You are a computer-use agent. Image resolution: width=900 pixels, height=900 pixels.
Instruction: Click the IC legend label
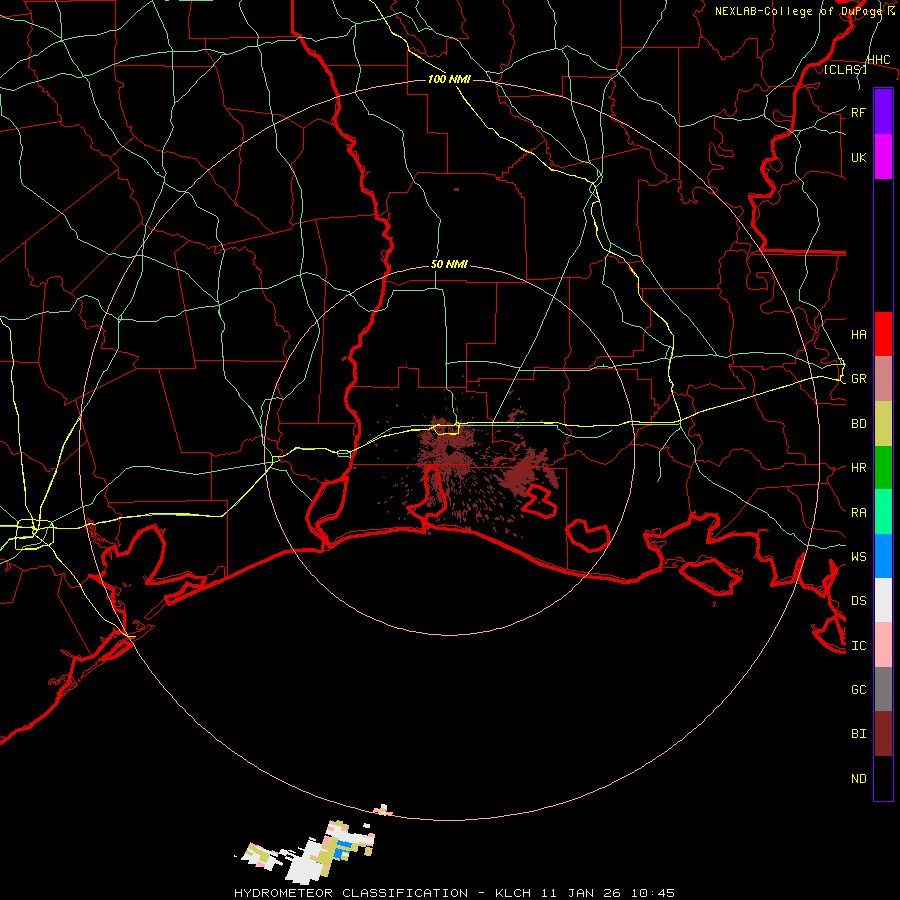point(858,645)
